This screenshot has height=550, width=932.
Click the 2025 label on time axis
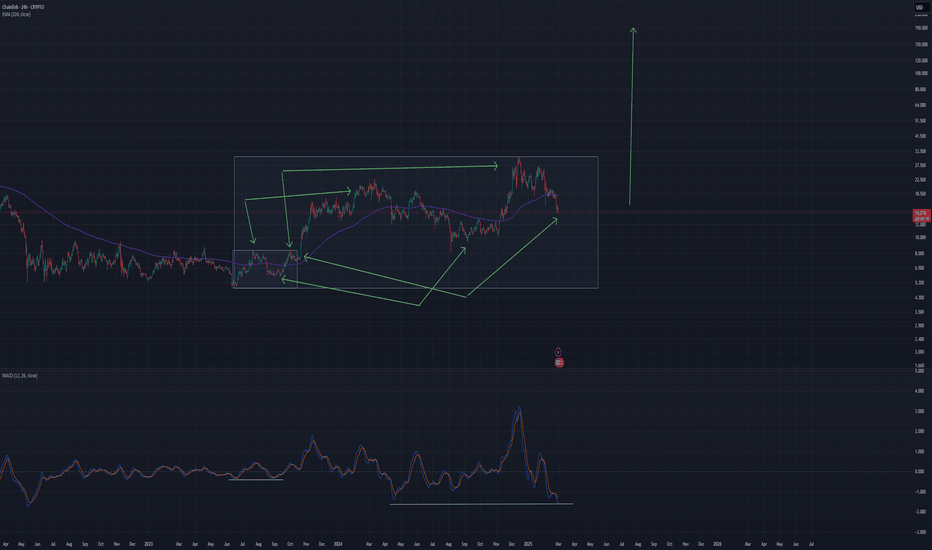pos(528,544)
